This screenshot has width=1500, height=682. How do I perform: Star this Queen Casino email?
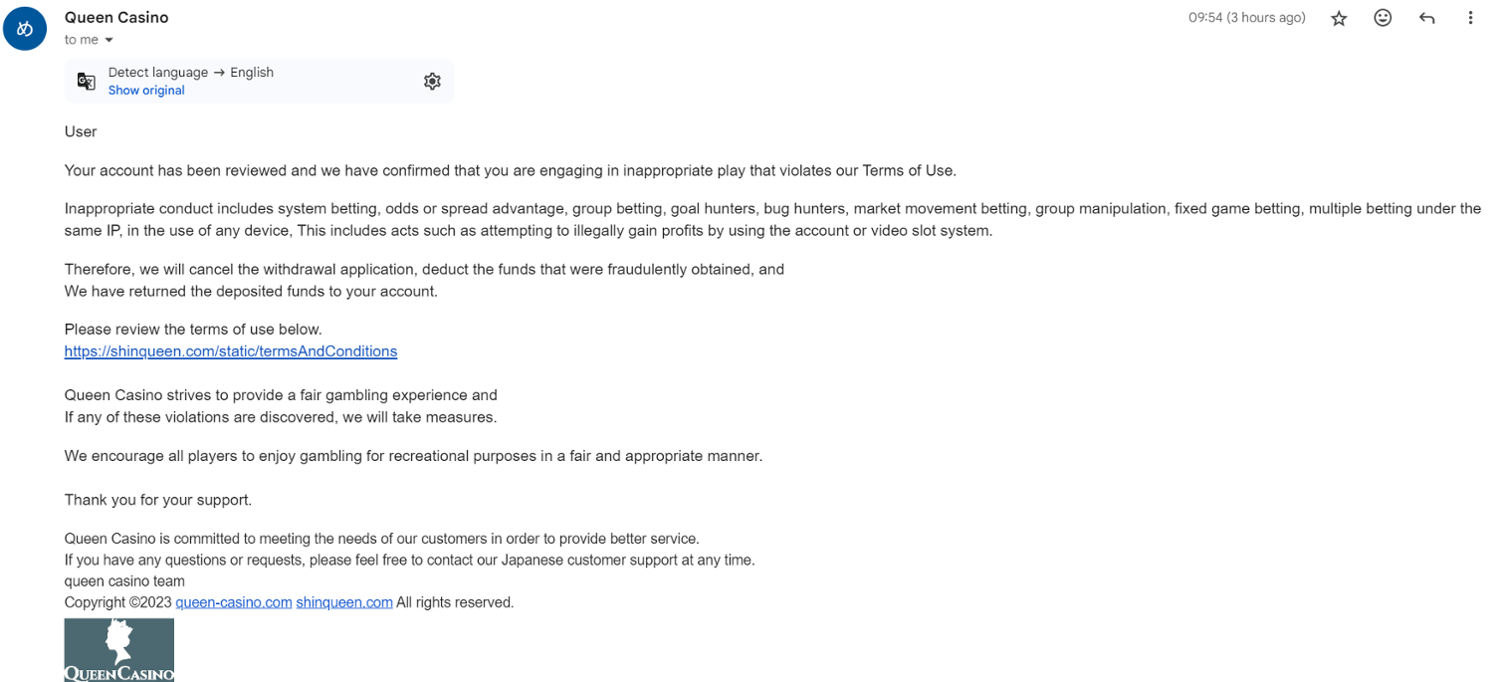[x=1339, y=18]
